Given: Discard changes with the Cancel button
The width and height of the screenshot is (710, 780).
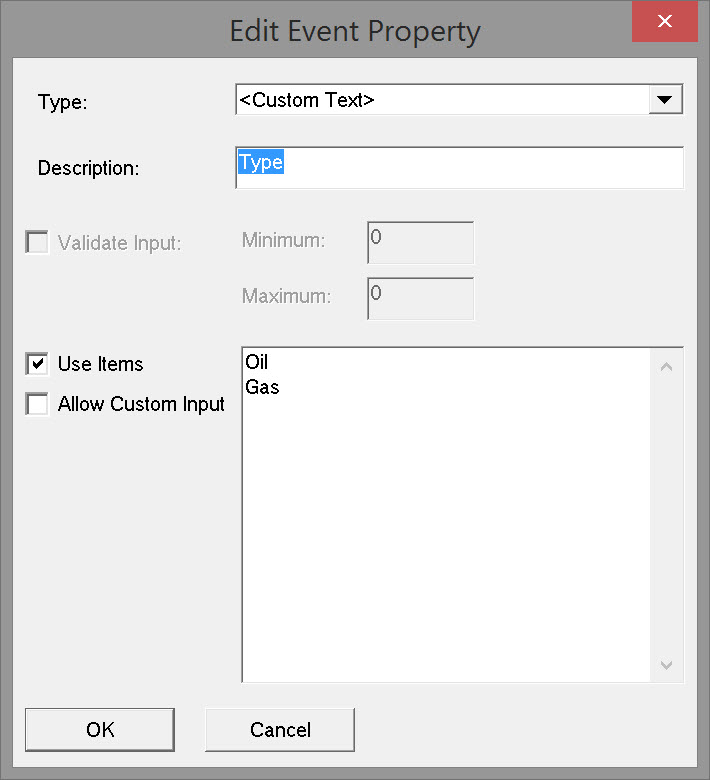Looking at the screenshot, I should (280, 730).
